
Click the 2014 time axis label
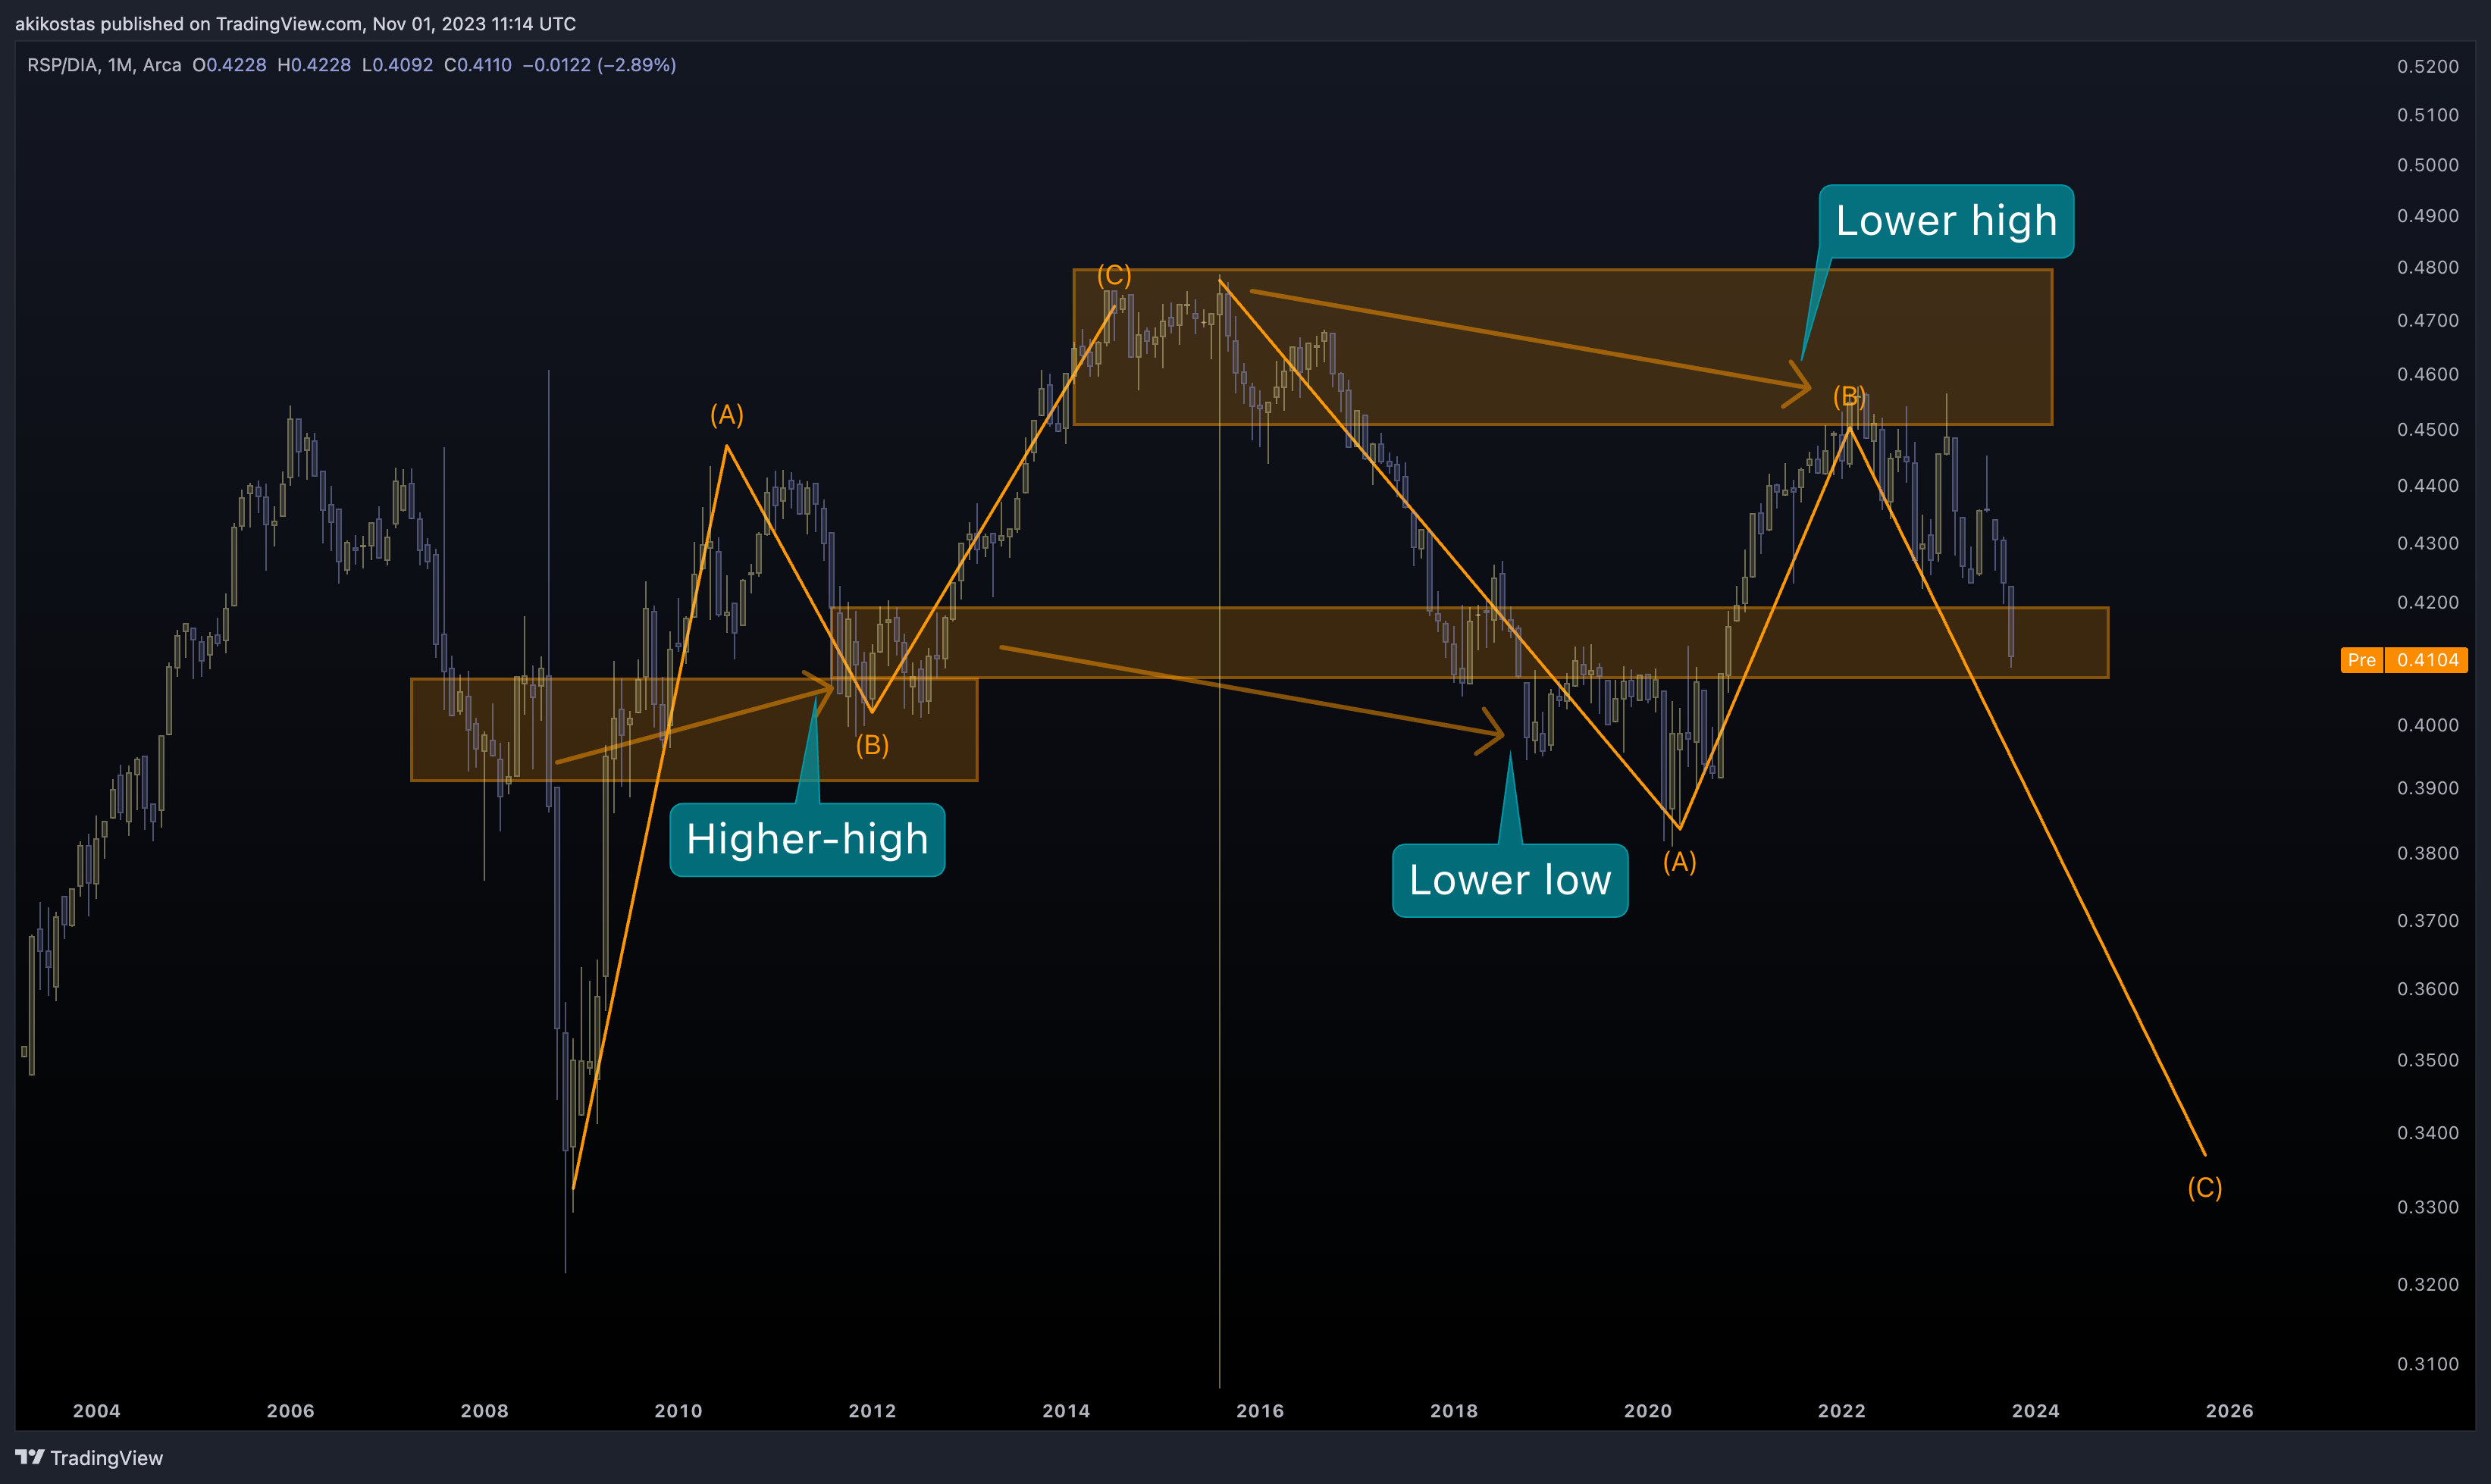coord(1066,1411)
